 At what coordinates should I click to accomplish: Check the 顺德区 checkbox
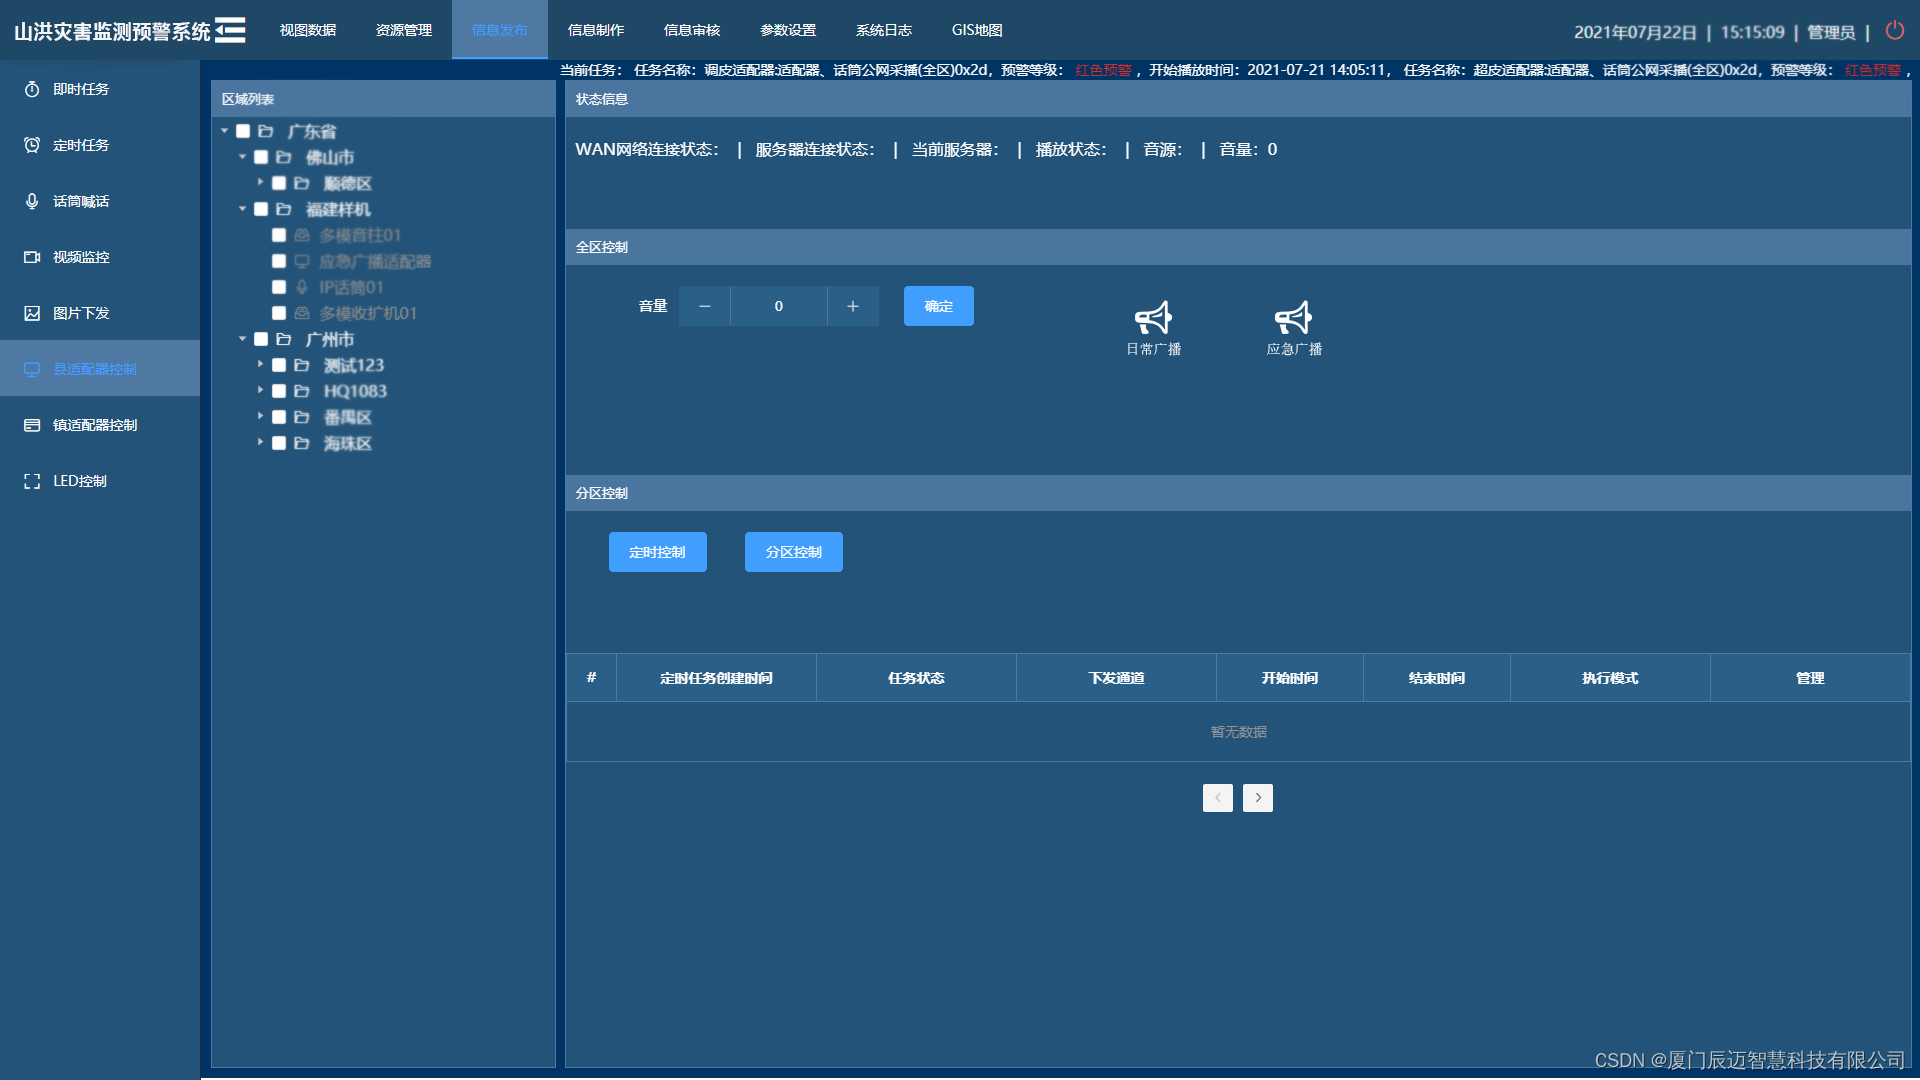(x=279, y=183)
